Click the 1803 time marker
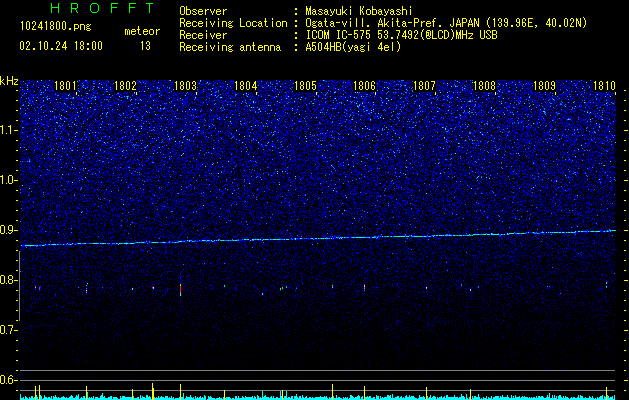The height and width of the screenshot is (400, 629). point(185,86)
